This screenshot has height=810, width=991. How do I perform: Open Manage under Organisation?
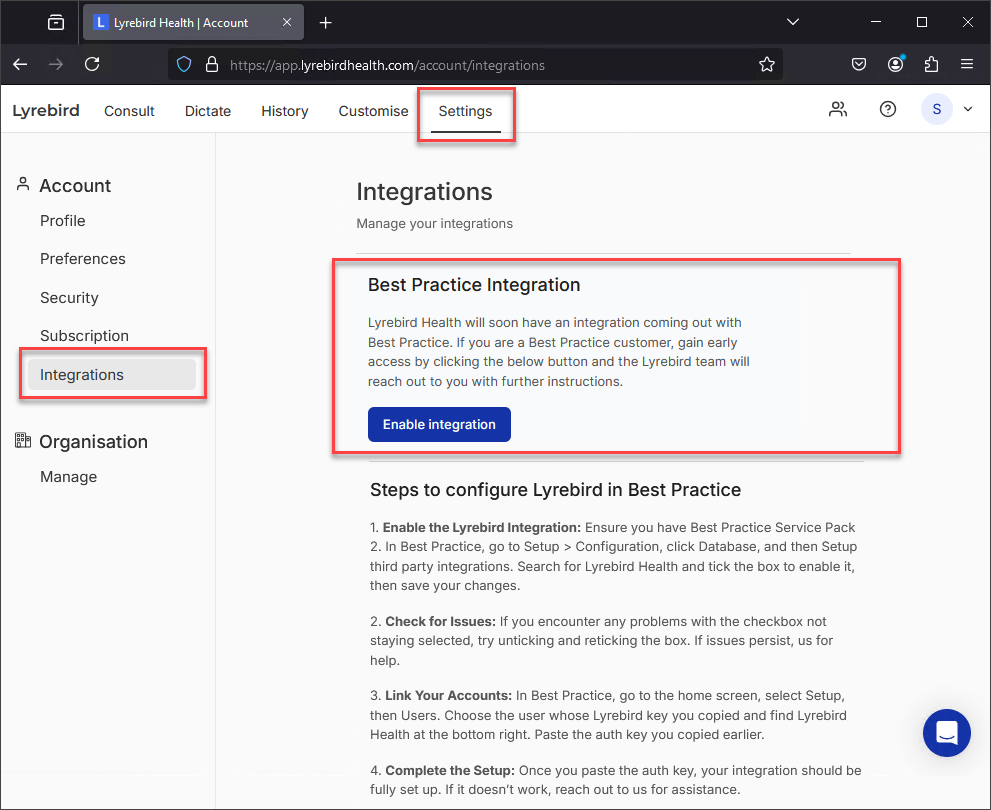[68, 477]
